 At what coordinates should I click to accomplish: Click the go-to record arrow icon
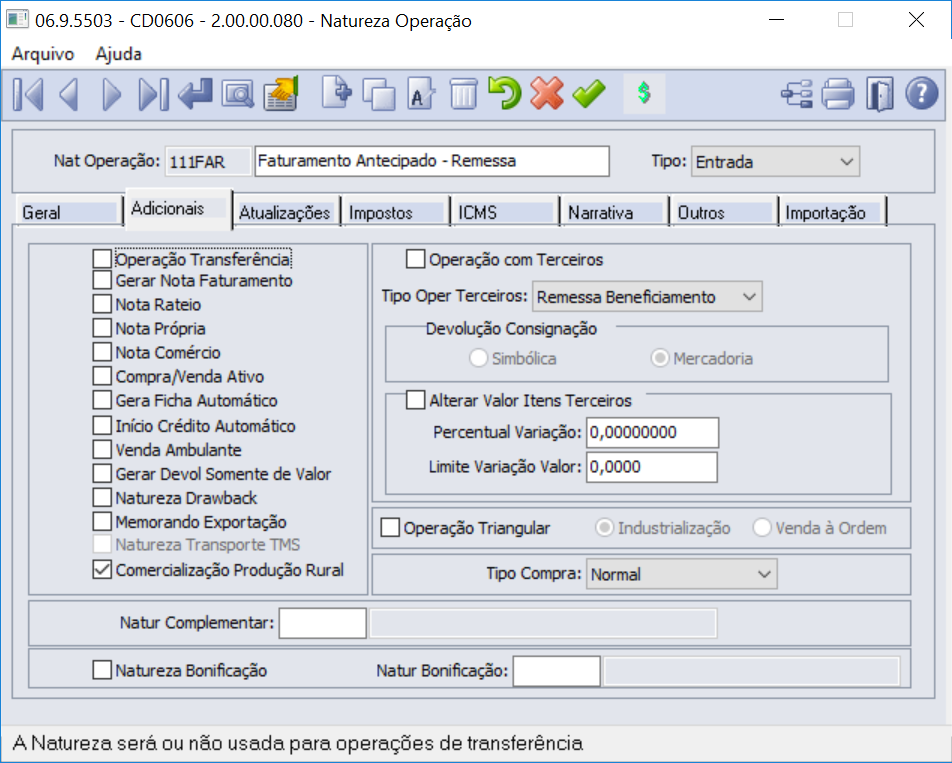pos(196,94)
